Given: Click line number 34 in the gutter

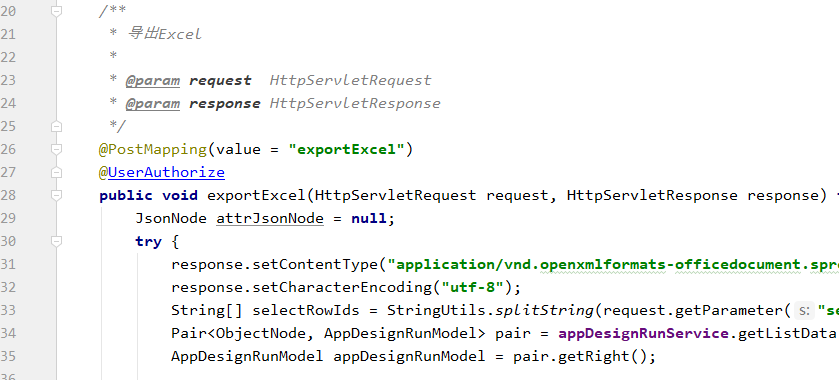Looking at the screenshot, I should [8, 333].
